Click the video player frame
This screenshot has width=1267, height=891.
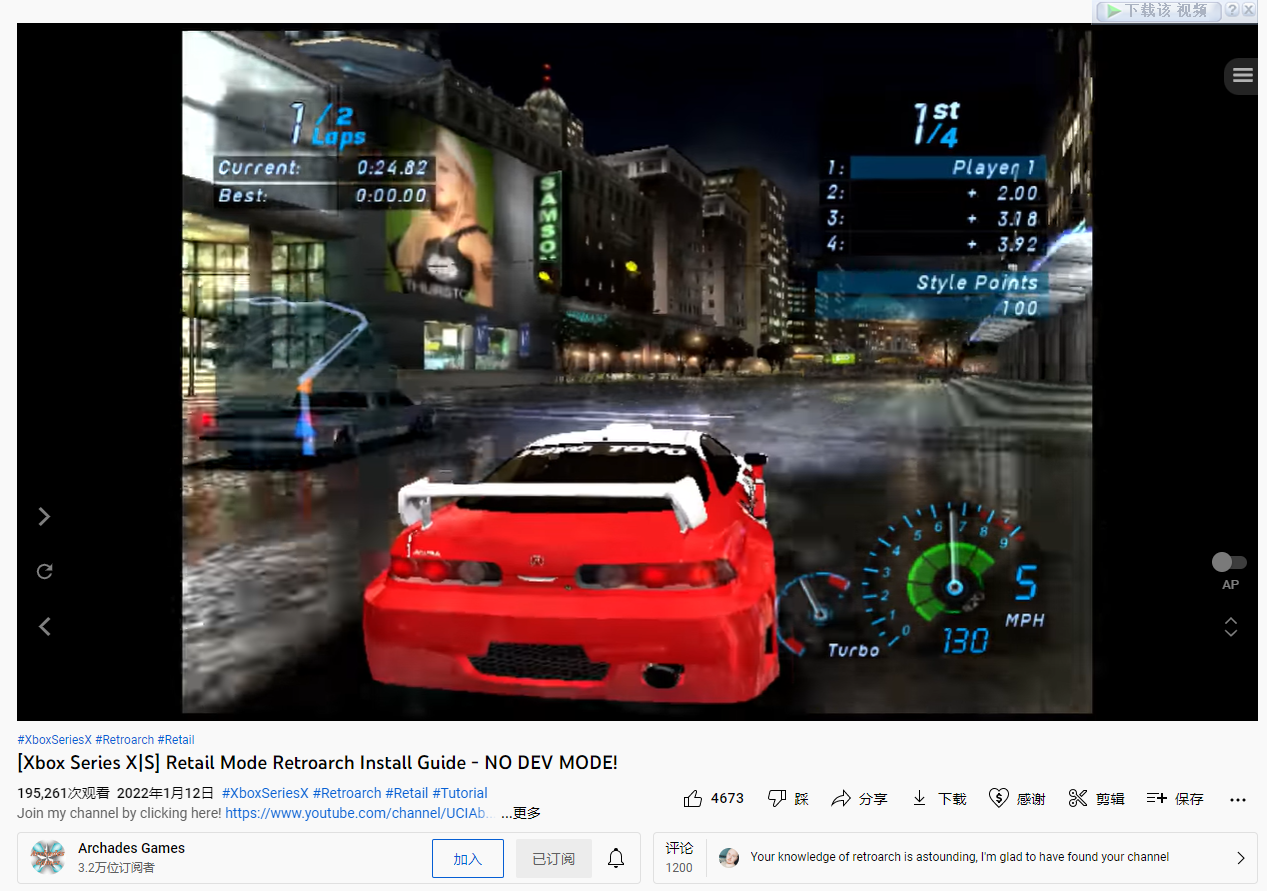637,372
